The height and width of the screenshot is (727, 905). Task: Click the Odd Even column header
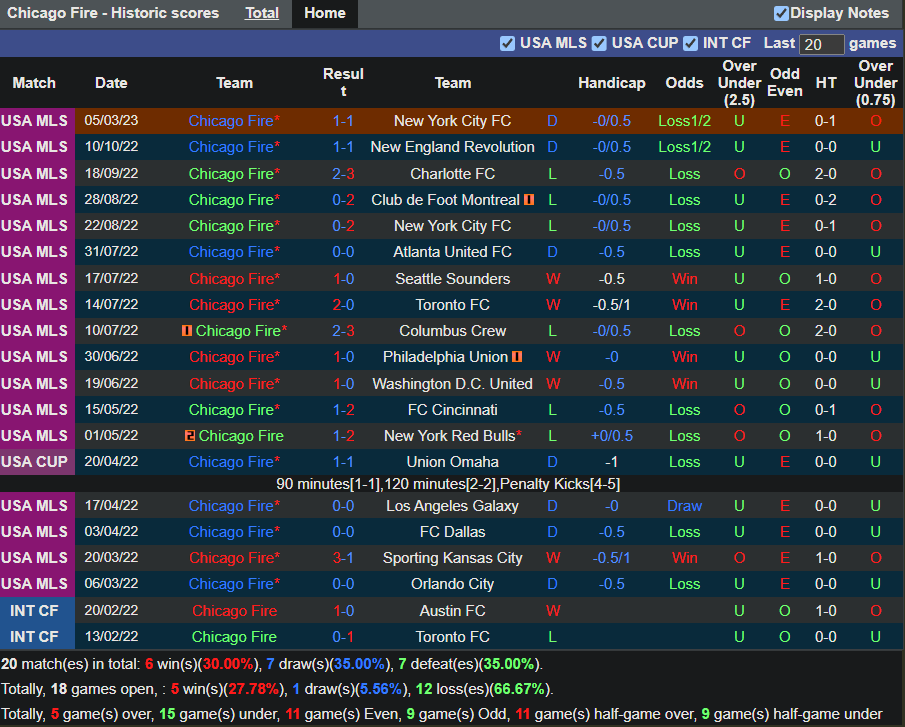pyautogui.click(x=784, y=83)
